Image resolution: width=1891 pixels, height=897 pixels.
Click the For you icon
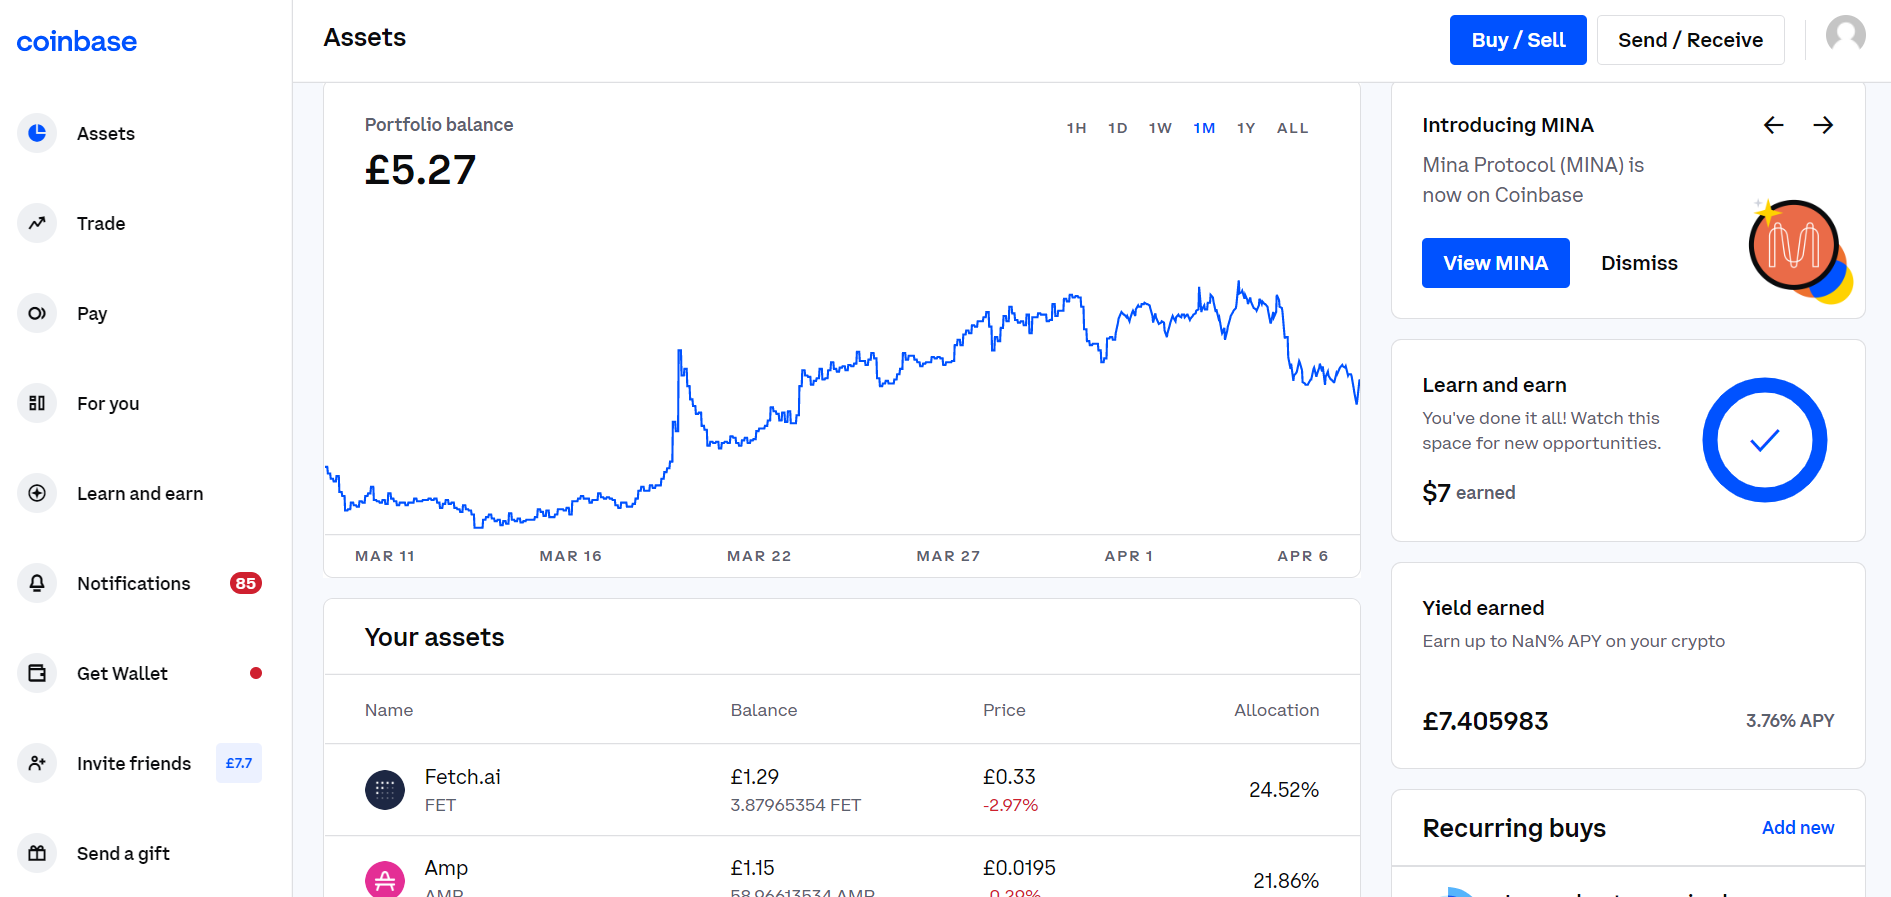37,403
